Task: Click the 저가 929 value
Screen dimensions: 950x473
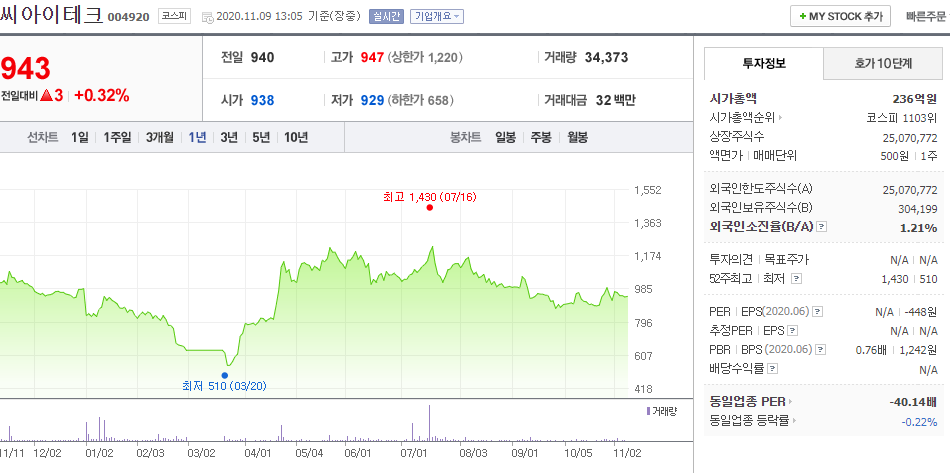Action: coord(372,100)
